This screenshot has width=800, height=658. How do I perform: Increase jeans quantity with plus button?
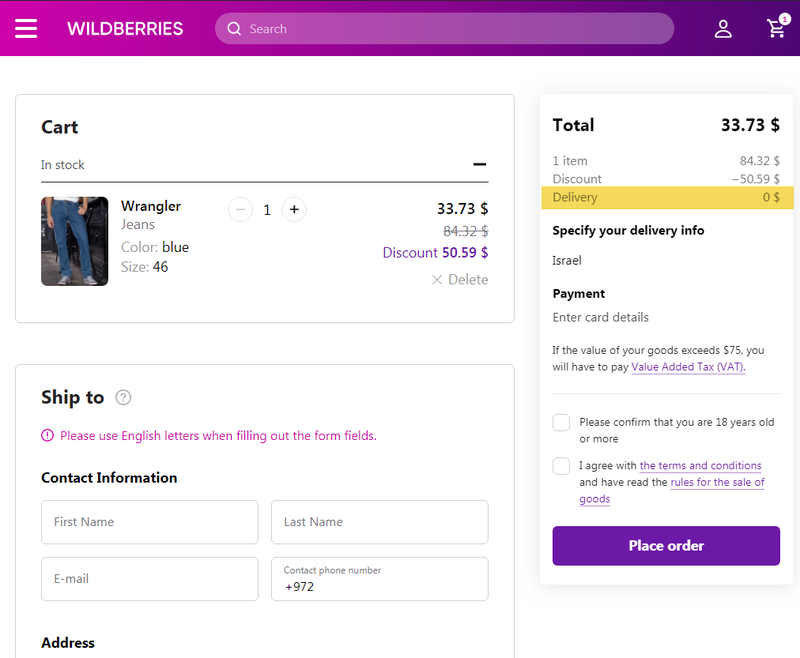(x=293, y=209)
